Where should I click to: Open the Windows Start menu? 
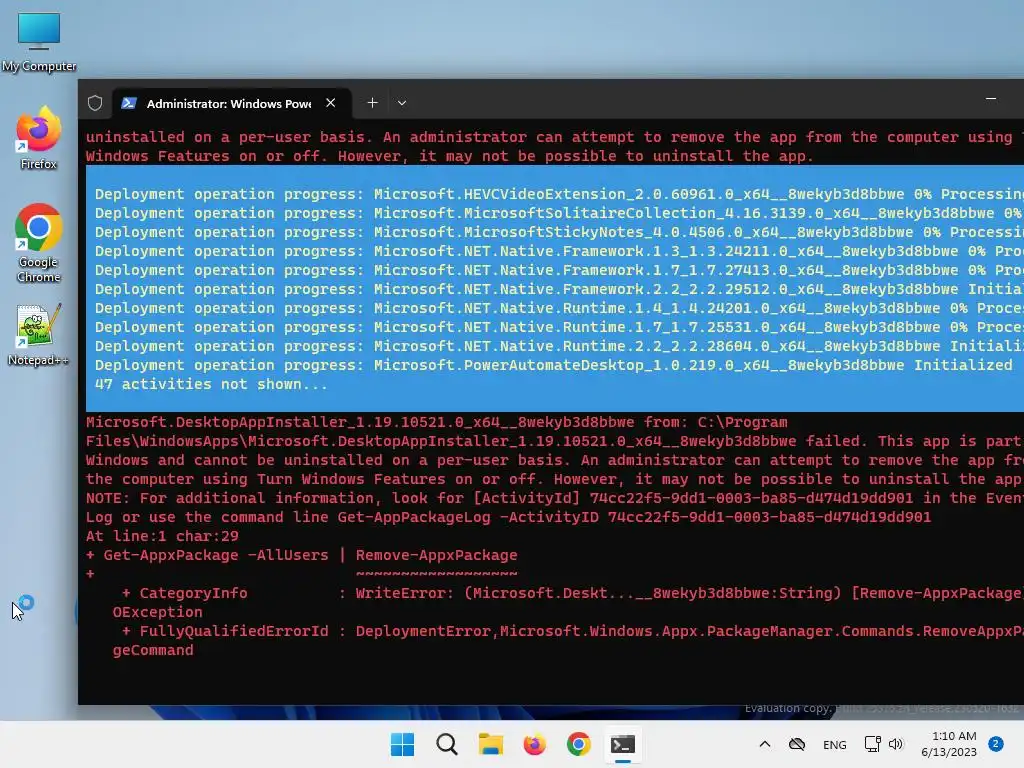tap(402, 744)
